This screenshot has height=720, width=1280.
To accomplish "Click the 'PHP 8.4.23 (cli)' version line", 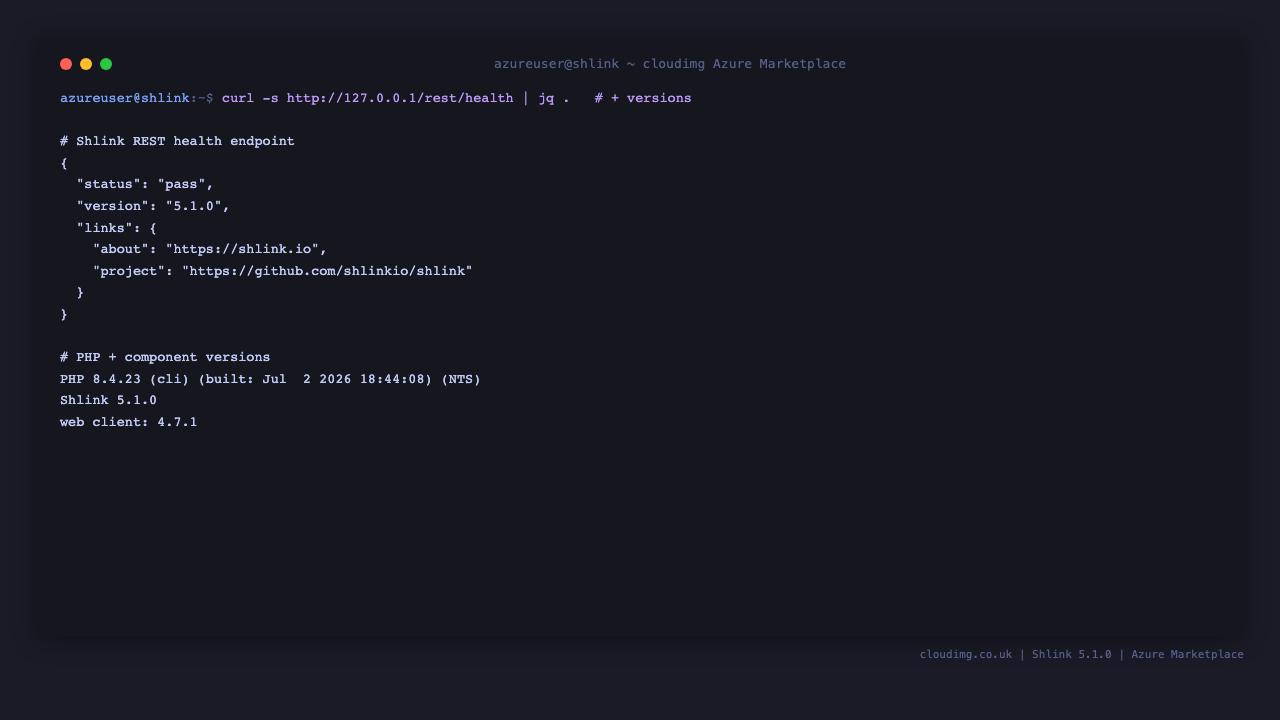I will pos(270,379).
